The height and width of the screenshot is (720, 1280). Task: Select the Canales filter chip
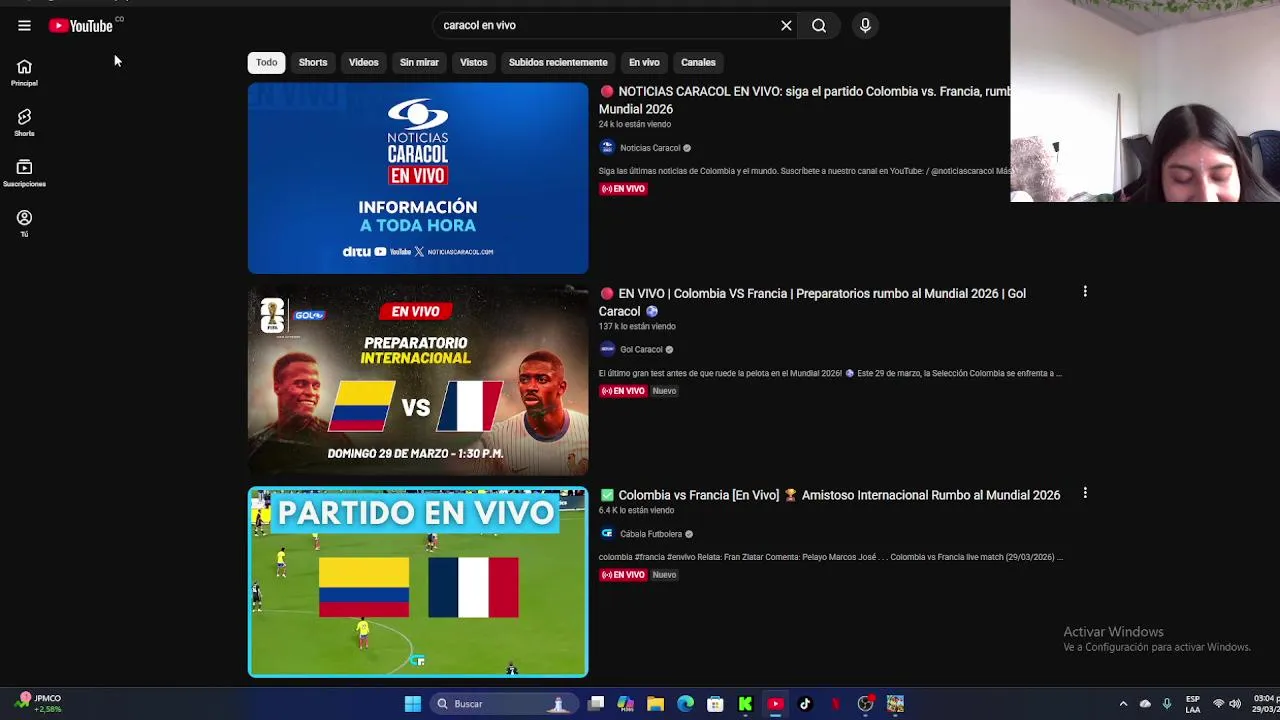tap(698, 62)
